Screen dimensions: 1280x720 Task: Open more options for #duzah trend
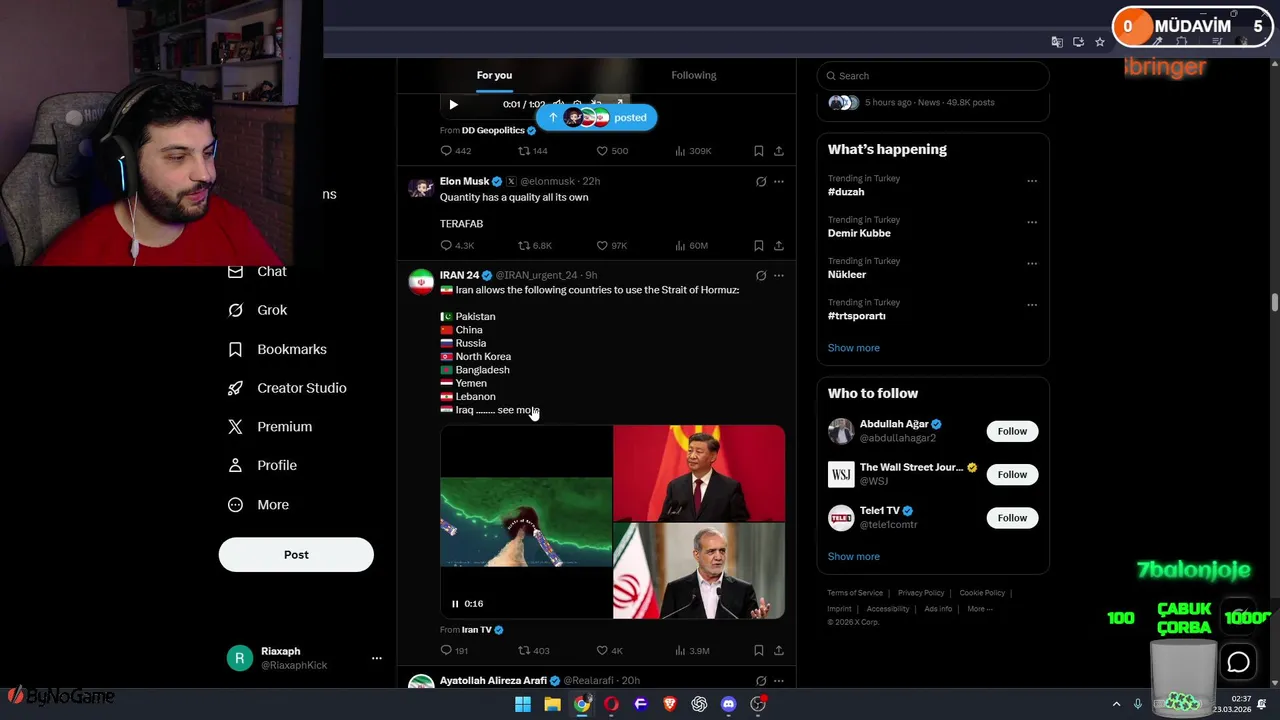pyautogui.click(x=1032, y=181)
